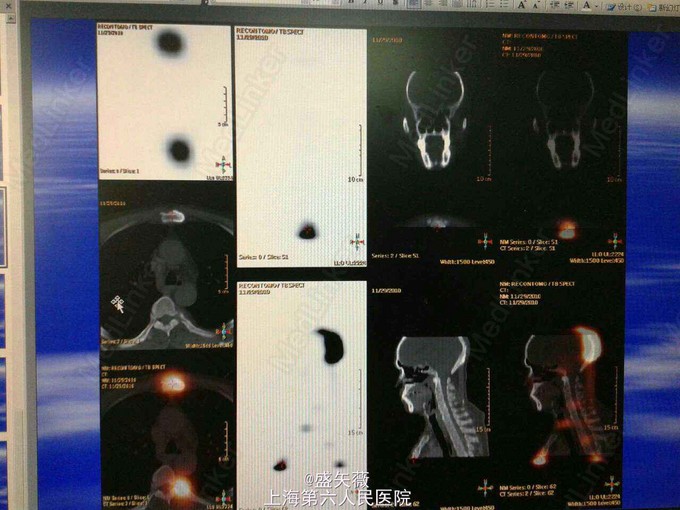Toggle Bold formatting in the toolbar
680x510 pixels.
(349, 3)
